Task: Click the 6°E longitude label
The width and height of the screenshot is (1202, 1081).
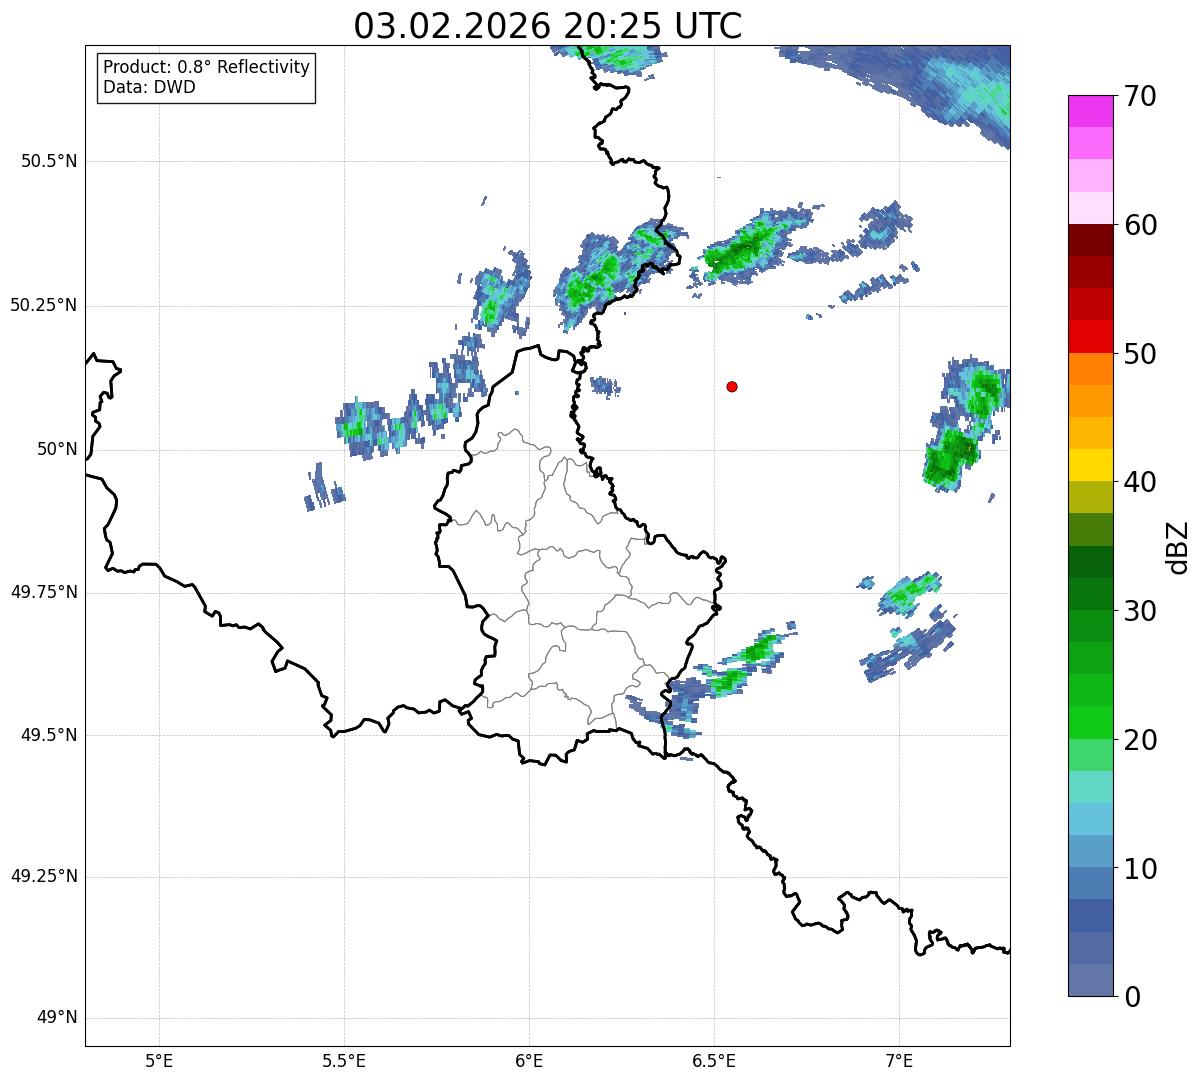Action: pyautogui.click(x=529, y=1060)
